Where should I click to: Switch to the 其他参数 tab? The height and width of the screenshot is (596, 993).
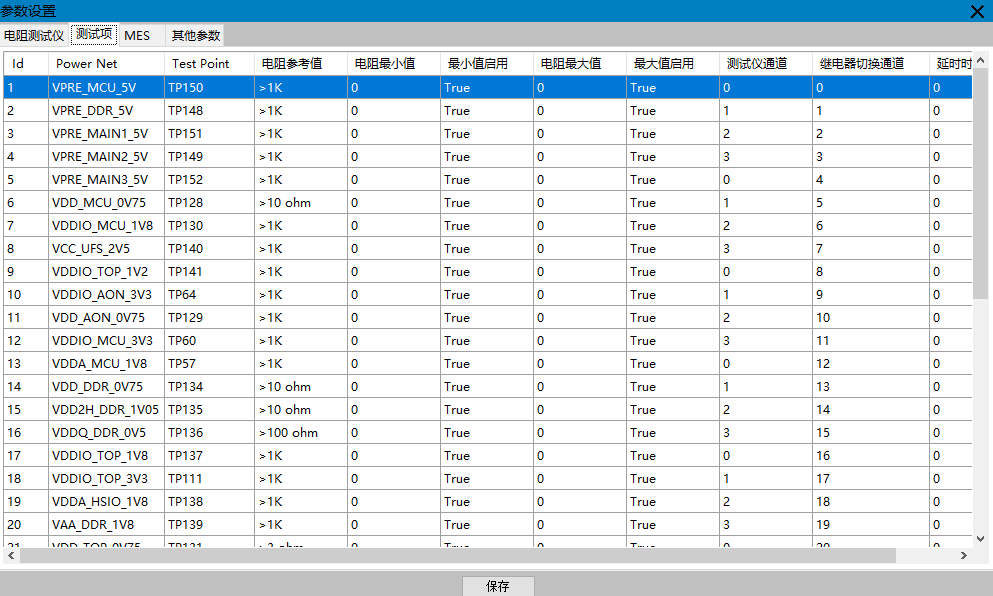[x=196, y=35]
